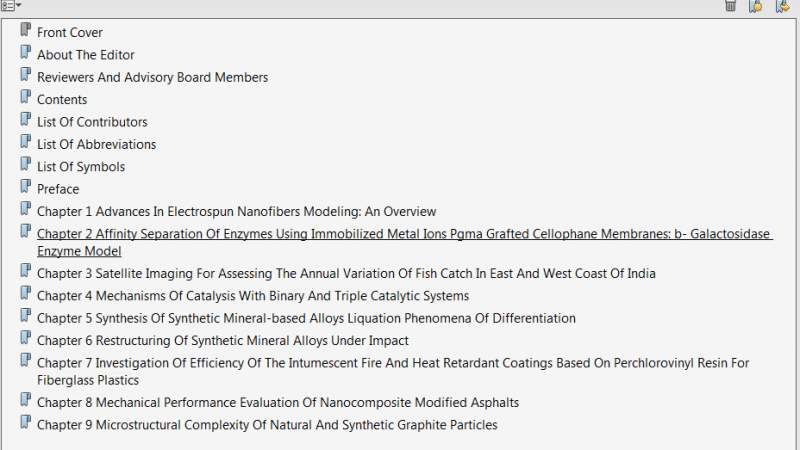Select Chapter 4 Mechanisms Of Catalysis
The height and width of the screenshot is (450, 800).
click(x=253, y=296)
